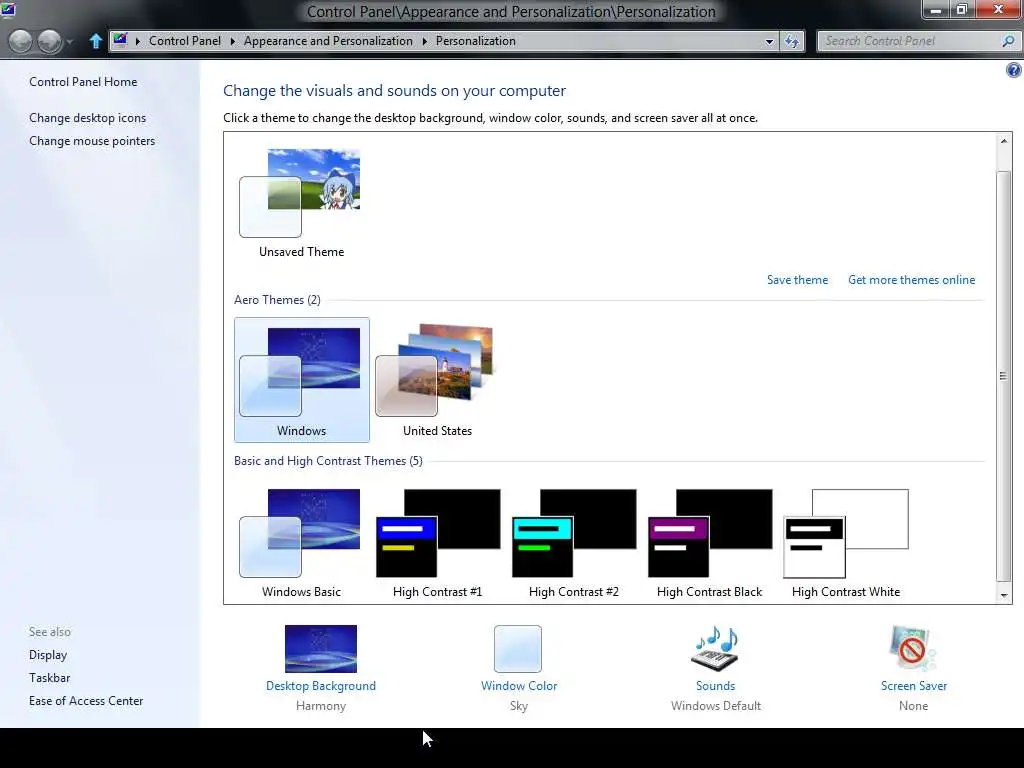Click the Forward navigation arrow button
This screenshot has height=768, width=1024.
pos(49,41)
